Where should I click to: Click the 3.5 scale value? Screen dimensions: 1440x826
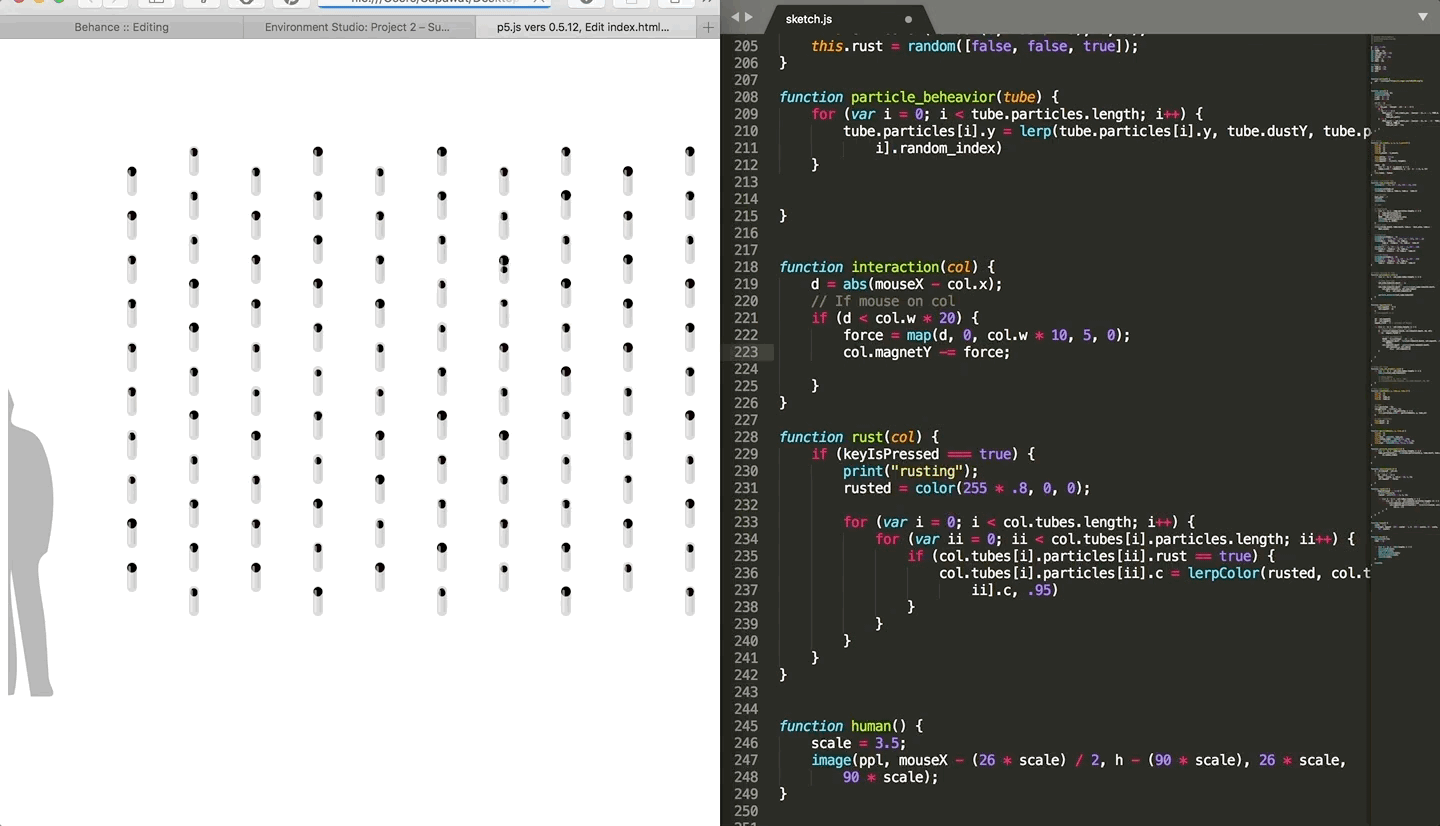pos(886,743)
